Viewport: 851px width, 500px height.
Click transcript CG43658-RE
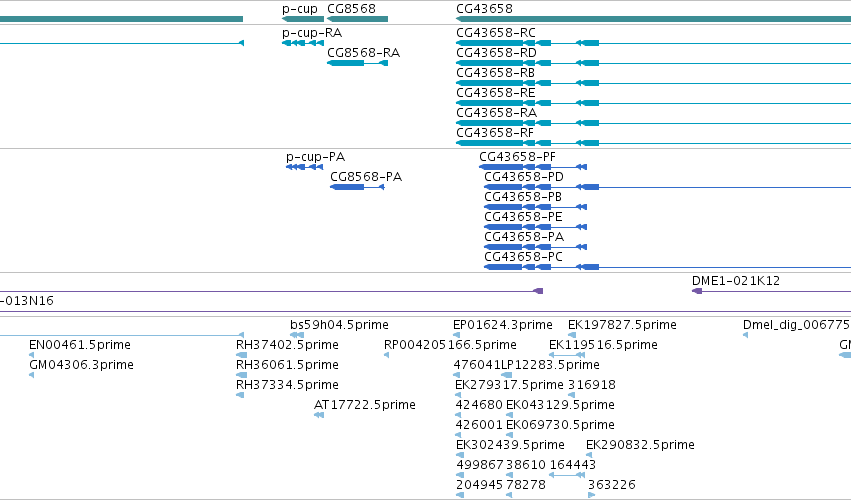[x=496, y=93]
